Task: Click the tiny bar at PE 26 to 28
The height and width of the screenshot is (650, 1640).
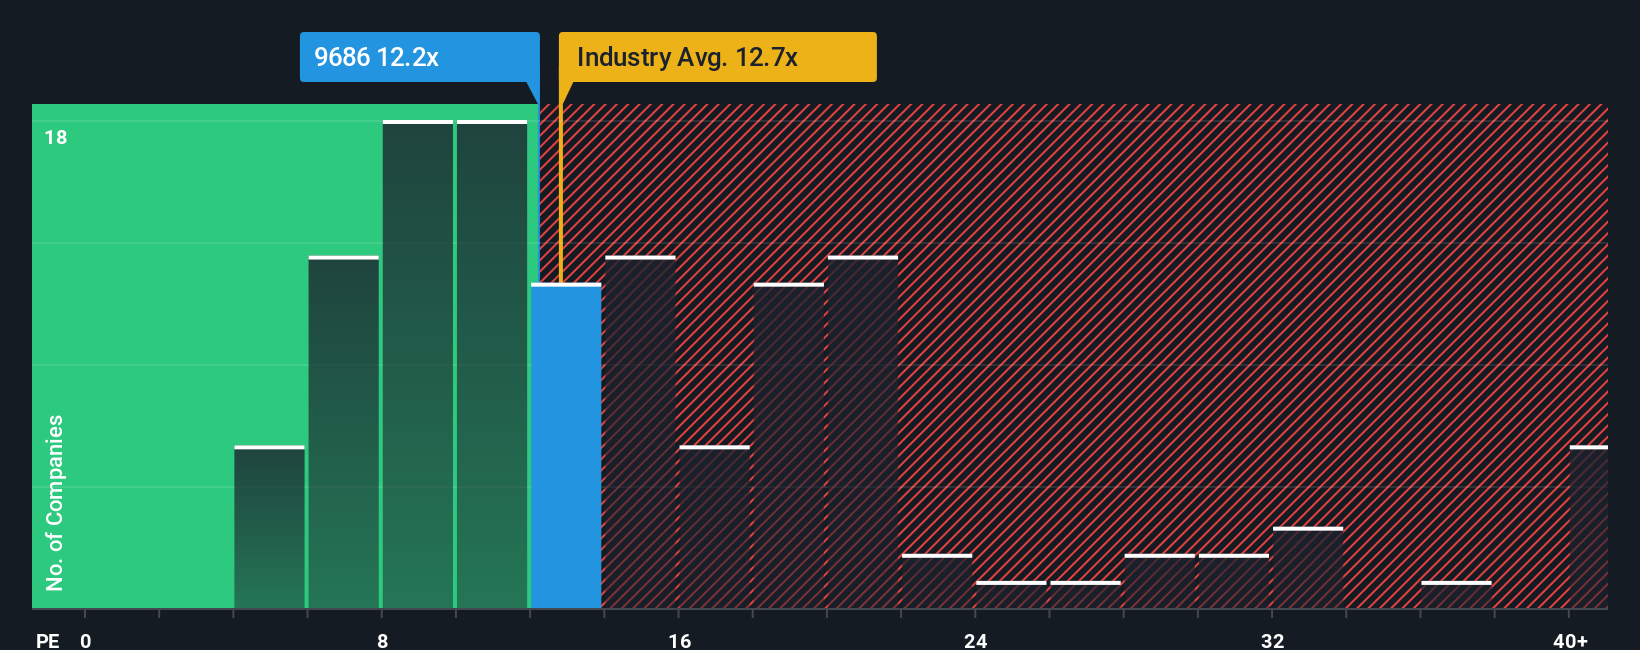Action: [x=1085, y=595]
